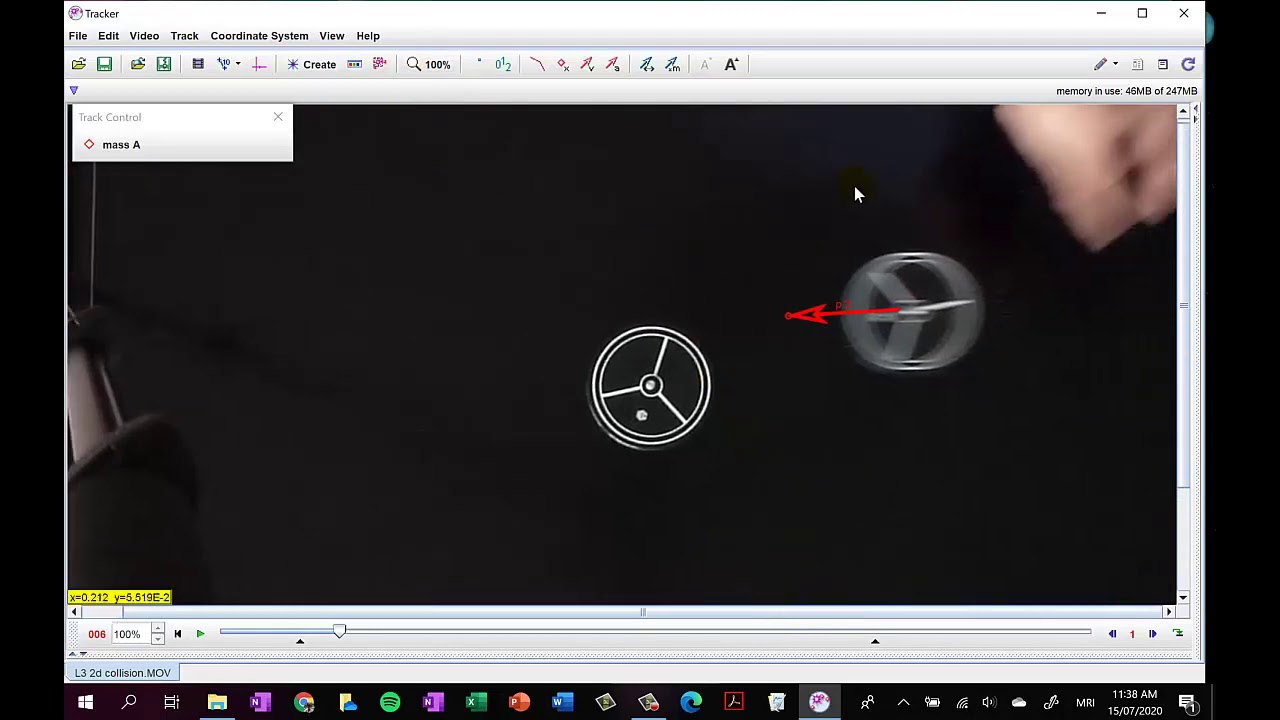Screen dimensions: 1280x720
Task: Toggle path visibility red curve icon
Action: [537, 64]
